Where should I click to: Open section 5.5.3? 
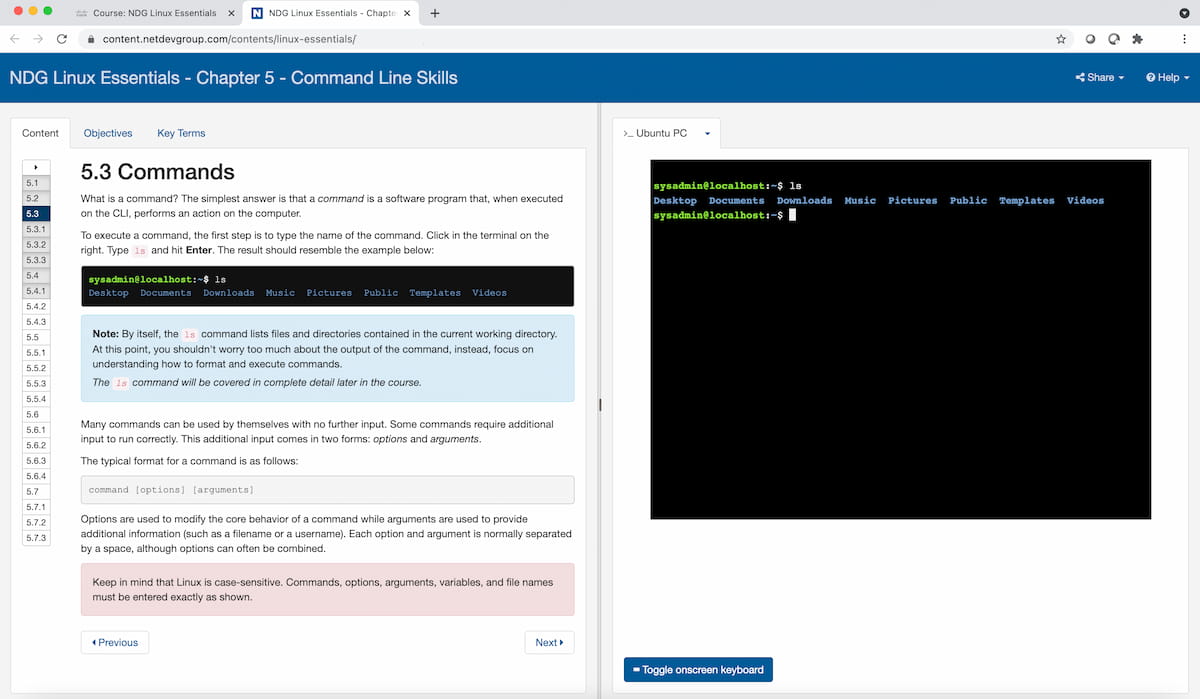[35, 383]
